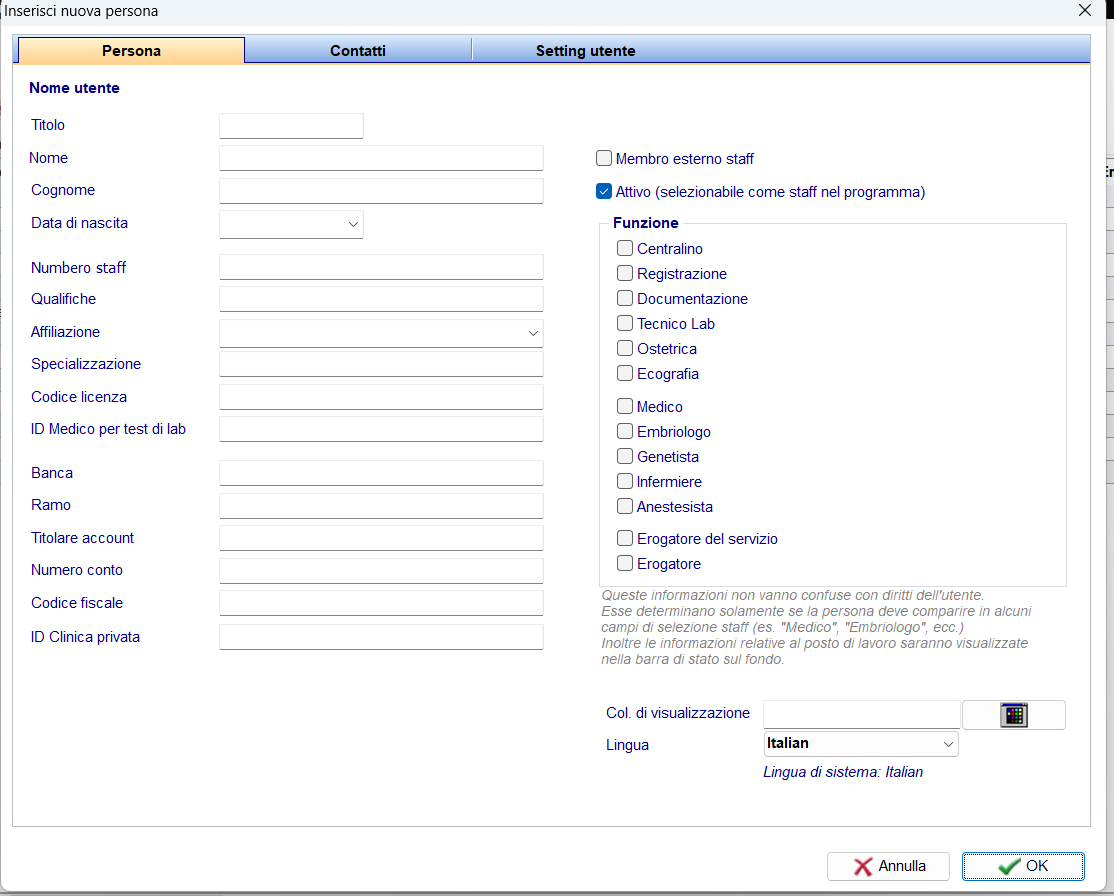Viewport: 1114px width, 896px height.
Task: Select the Persona tab
Action: point(131,50)
